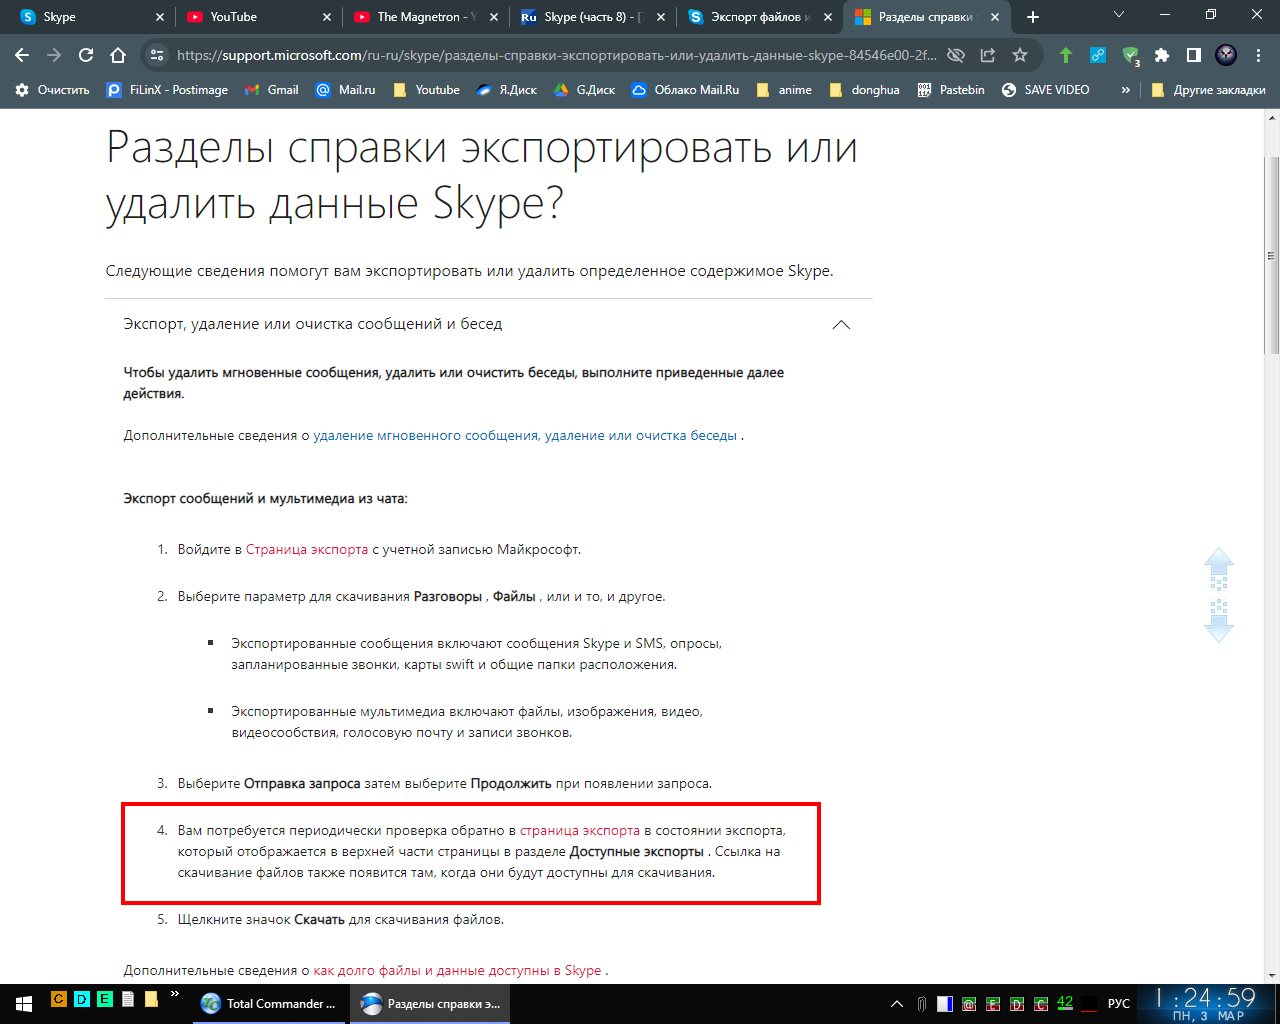Open the Страница экспорта link in step 1
The height and width of the screenshot is (1024, 1280).
coord(307,549)
